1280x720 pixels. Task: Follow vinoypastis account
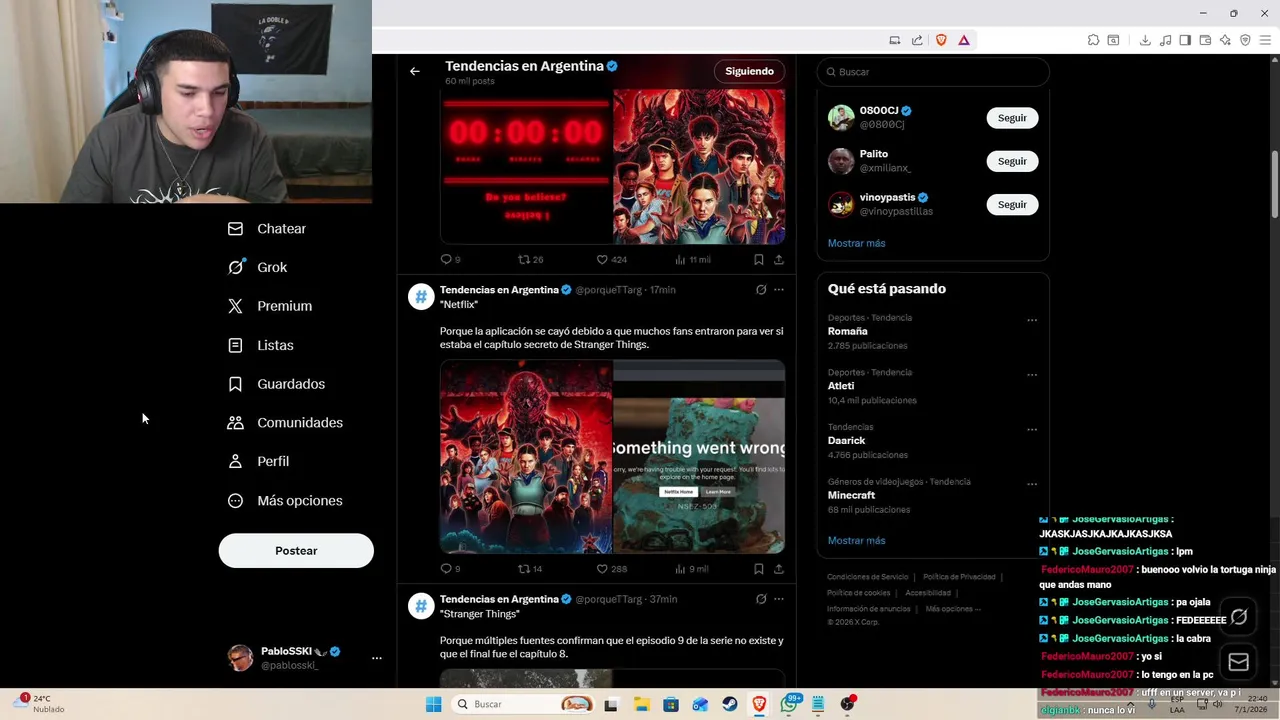click(x=1012, y=204)
